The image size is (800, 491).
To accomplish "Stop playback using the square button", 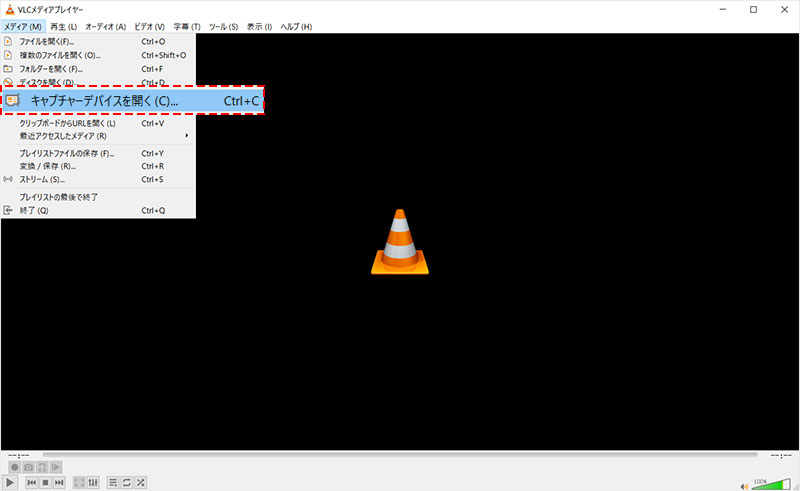I will tap(45, 482).
